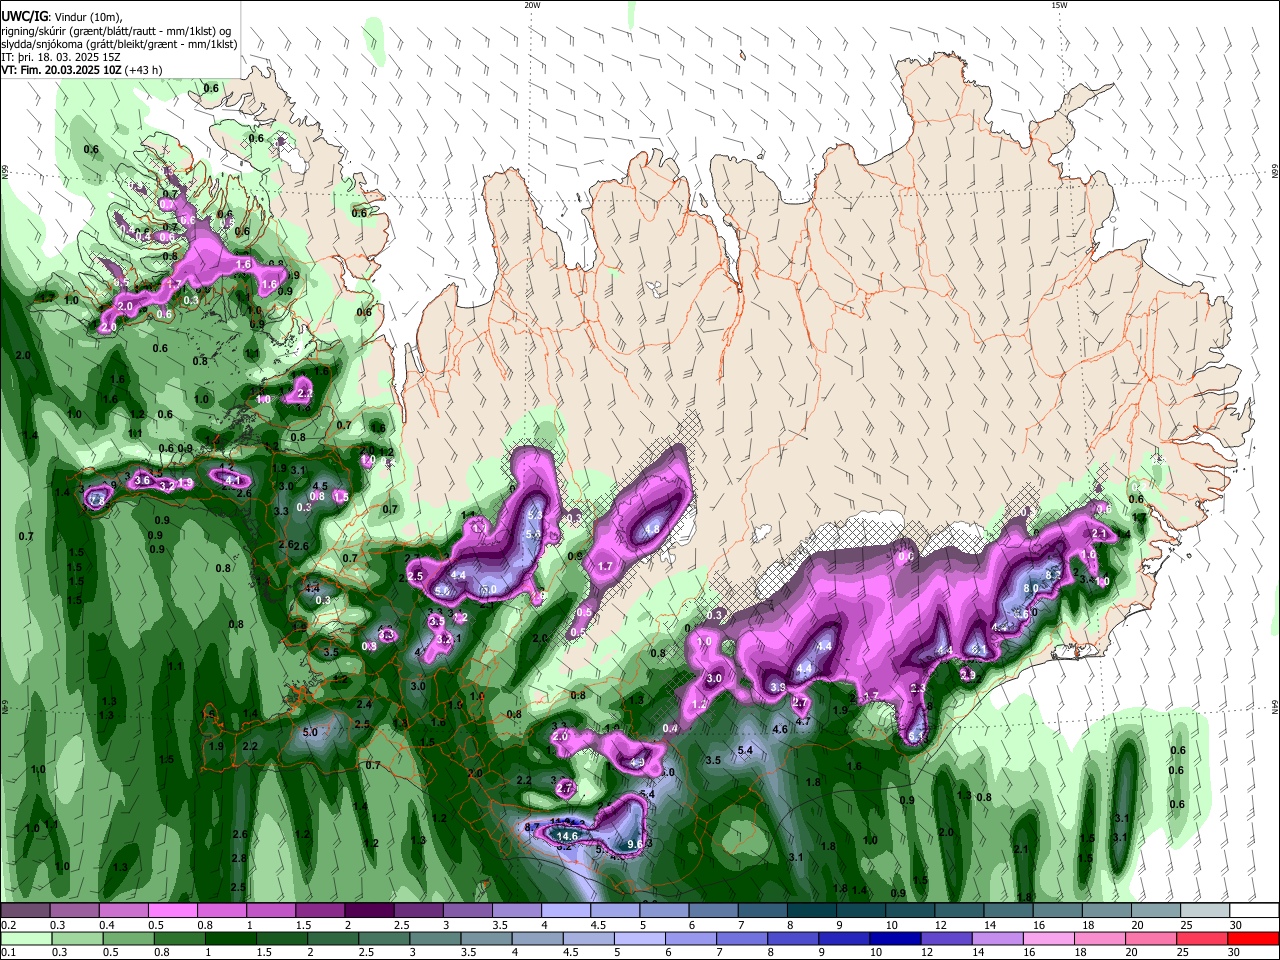Click the '8.7' value beside the 14.6 maximum
Image resolution: width=1280 pixels, height=960 pixels.
[x=533, y=827]
